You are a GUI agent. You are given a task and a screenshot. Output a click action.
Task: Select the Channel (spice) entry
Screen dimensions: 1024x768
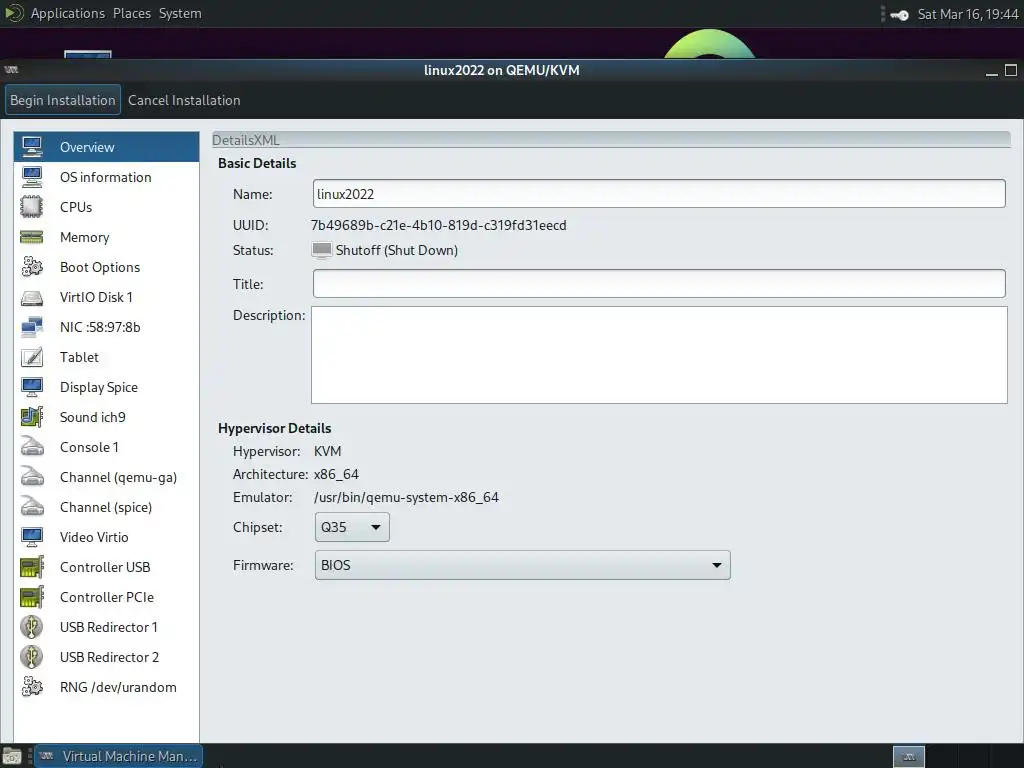(106, 507)
